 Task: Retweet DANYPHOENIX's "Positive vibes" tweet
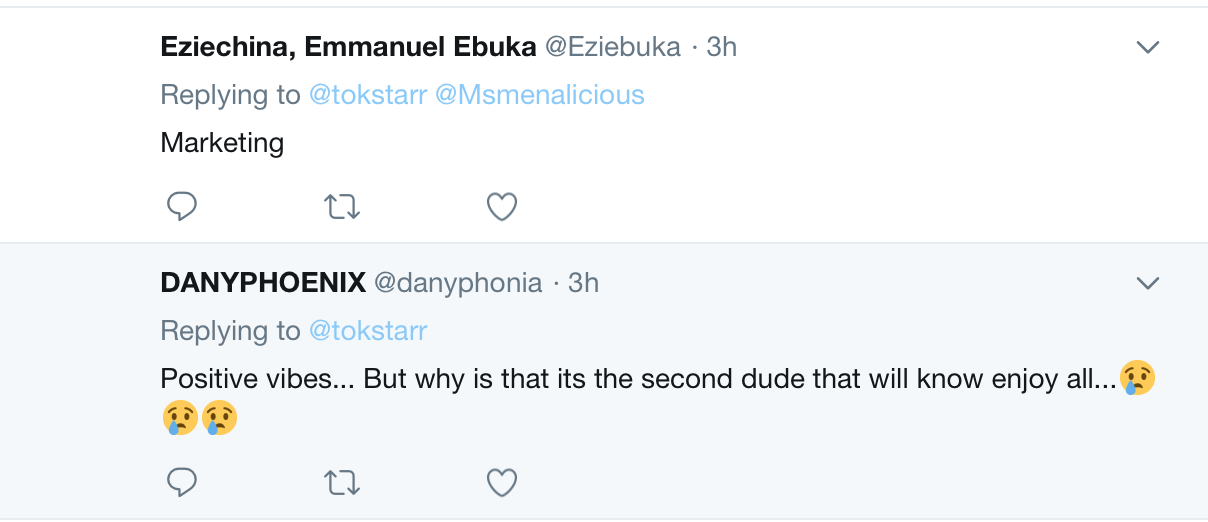(x=342, y=484)
